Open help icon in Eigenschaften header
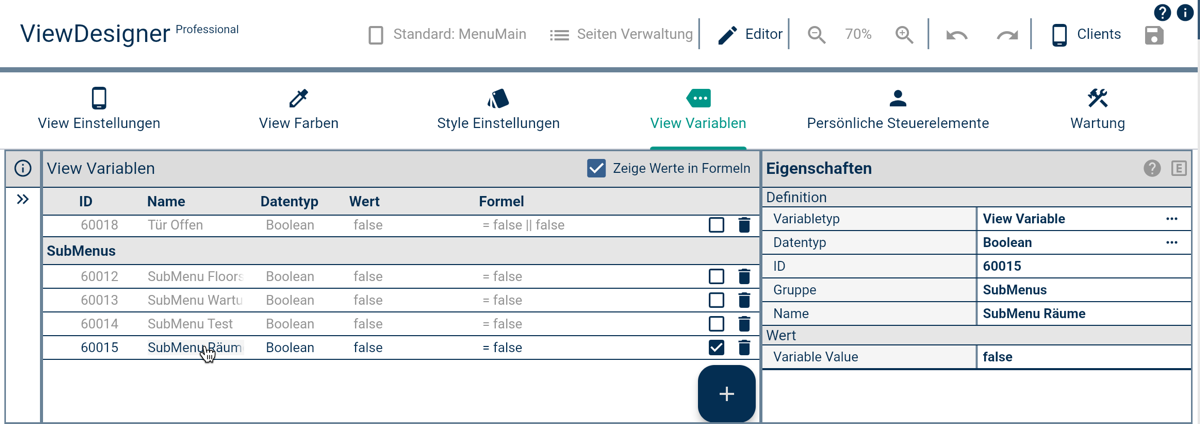Screen dimensions: 1200x424 click(1152, 168)
